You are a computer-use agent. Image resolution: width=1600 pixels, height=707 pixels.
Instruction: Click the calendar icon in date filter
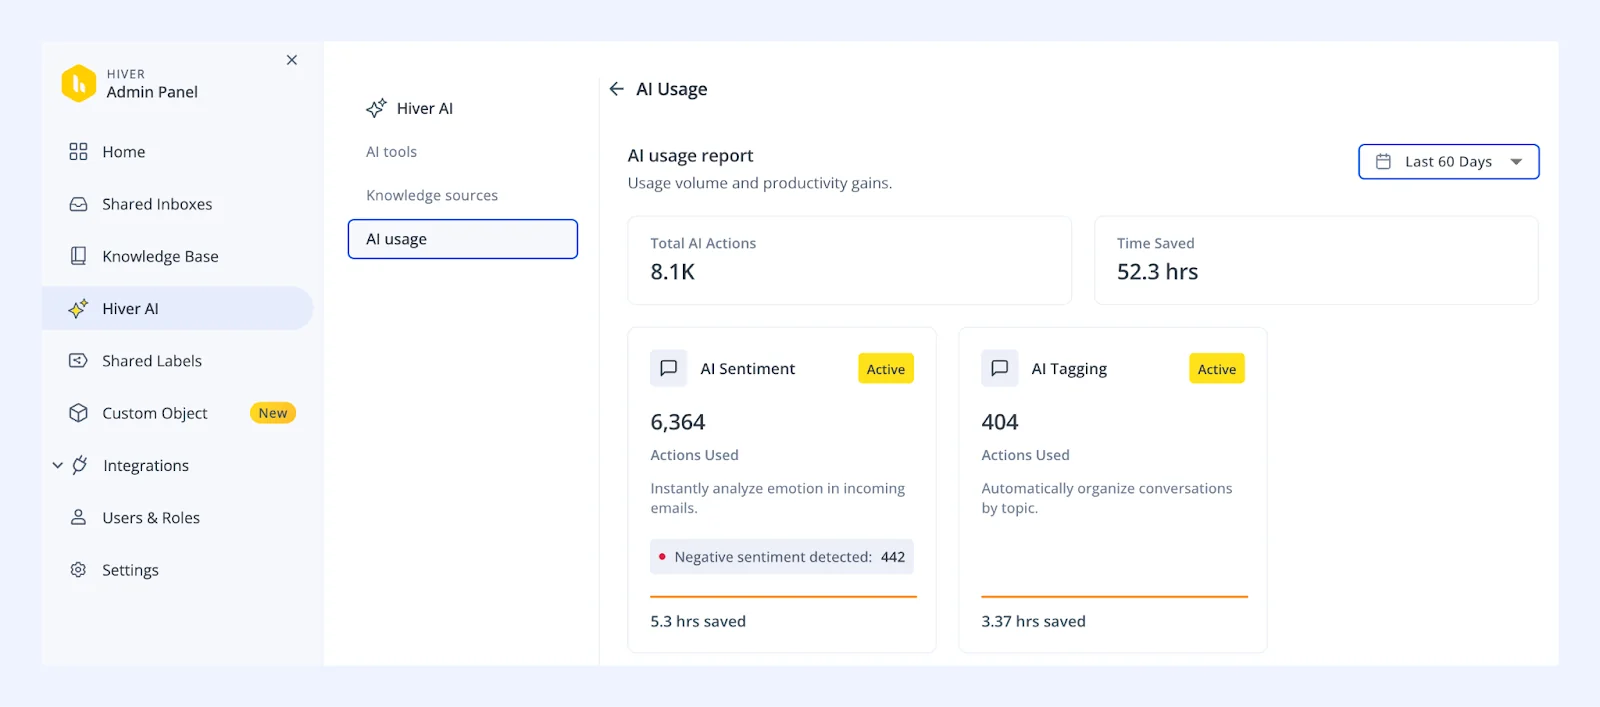coord(1384,161)
